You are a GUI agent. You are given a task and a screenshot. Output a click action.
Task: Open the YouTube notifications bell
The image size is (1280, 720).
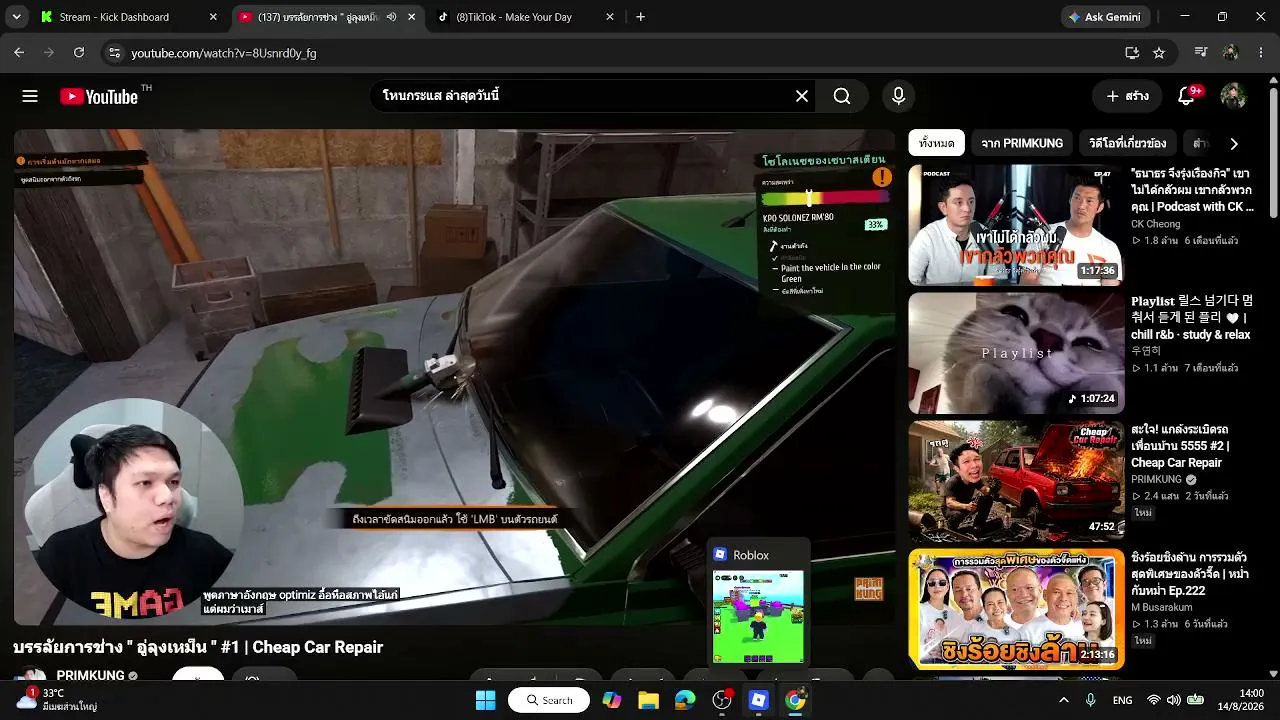click(x=1187, y=96)
